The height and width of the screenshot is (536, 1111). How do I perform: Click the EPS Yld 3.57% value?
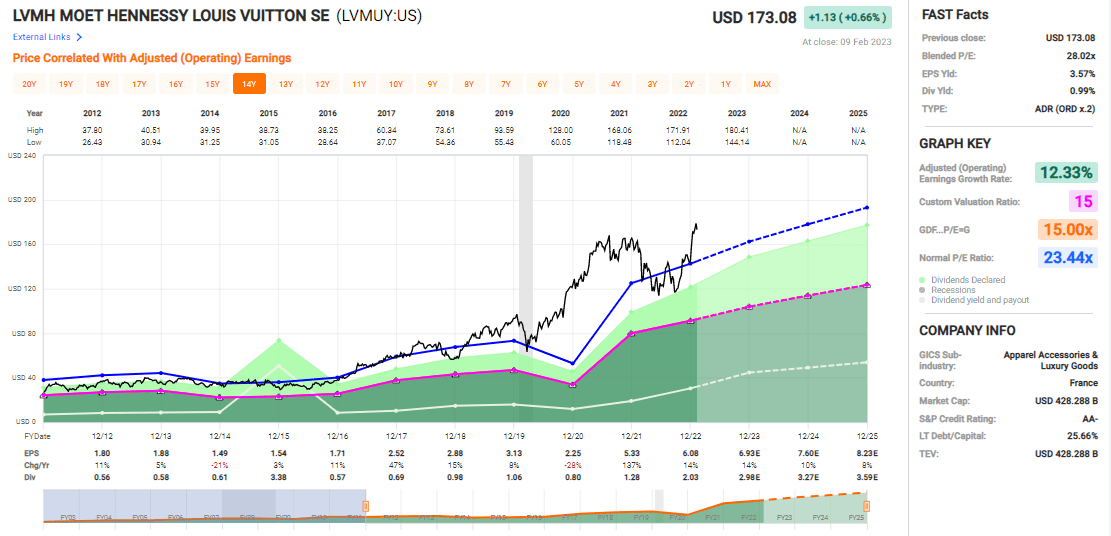tap(1081, 73)
